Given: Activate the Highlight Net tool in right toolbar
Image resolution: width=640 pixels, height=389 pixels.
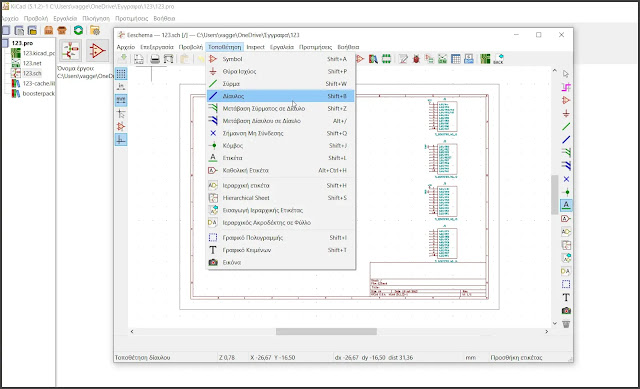Looking at the screenshot, I should pos(566,87).
